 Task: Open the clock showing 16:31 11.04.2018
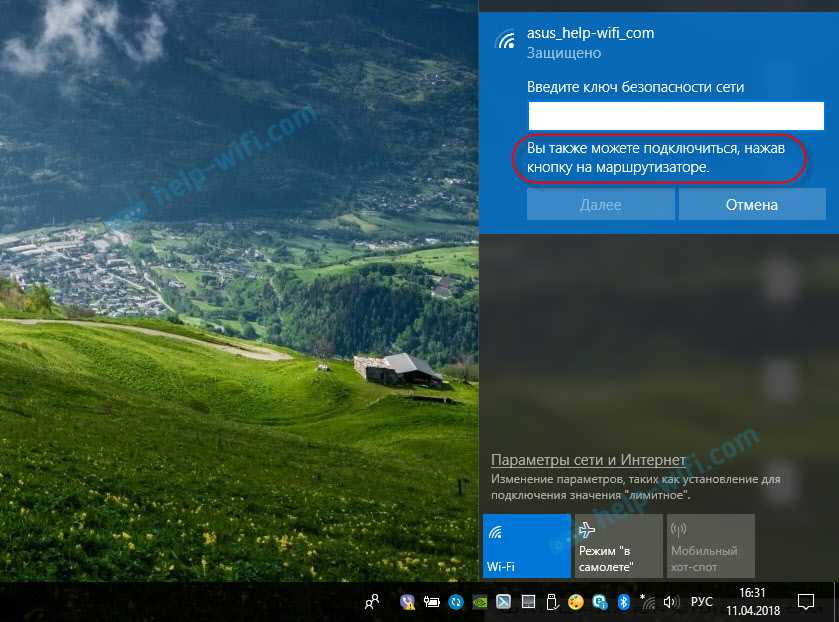[x=753, y=602]
